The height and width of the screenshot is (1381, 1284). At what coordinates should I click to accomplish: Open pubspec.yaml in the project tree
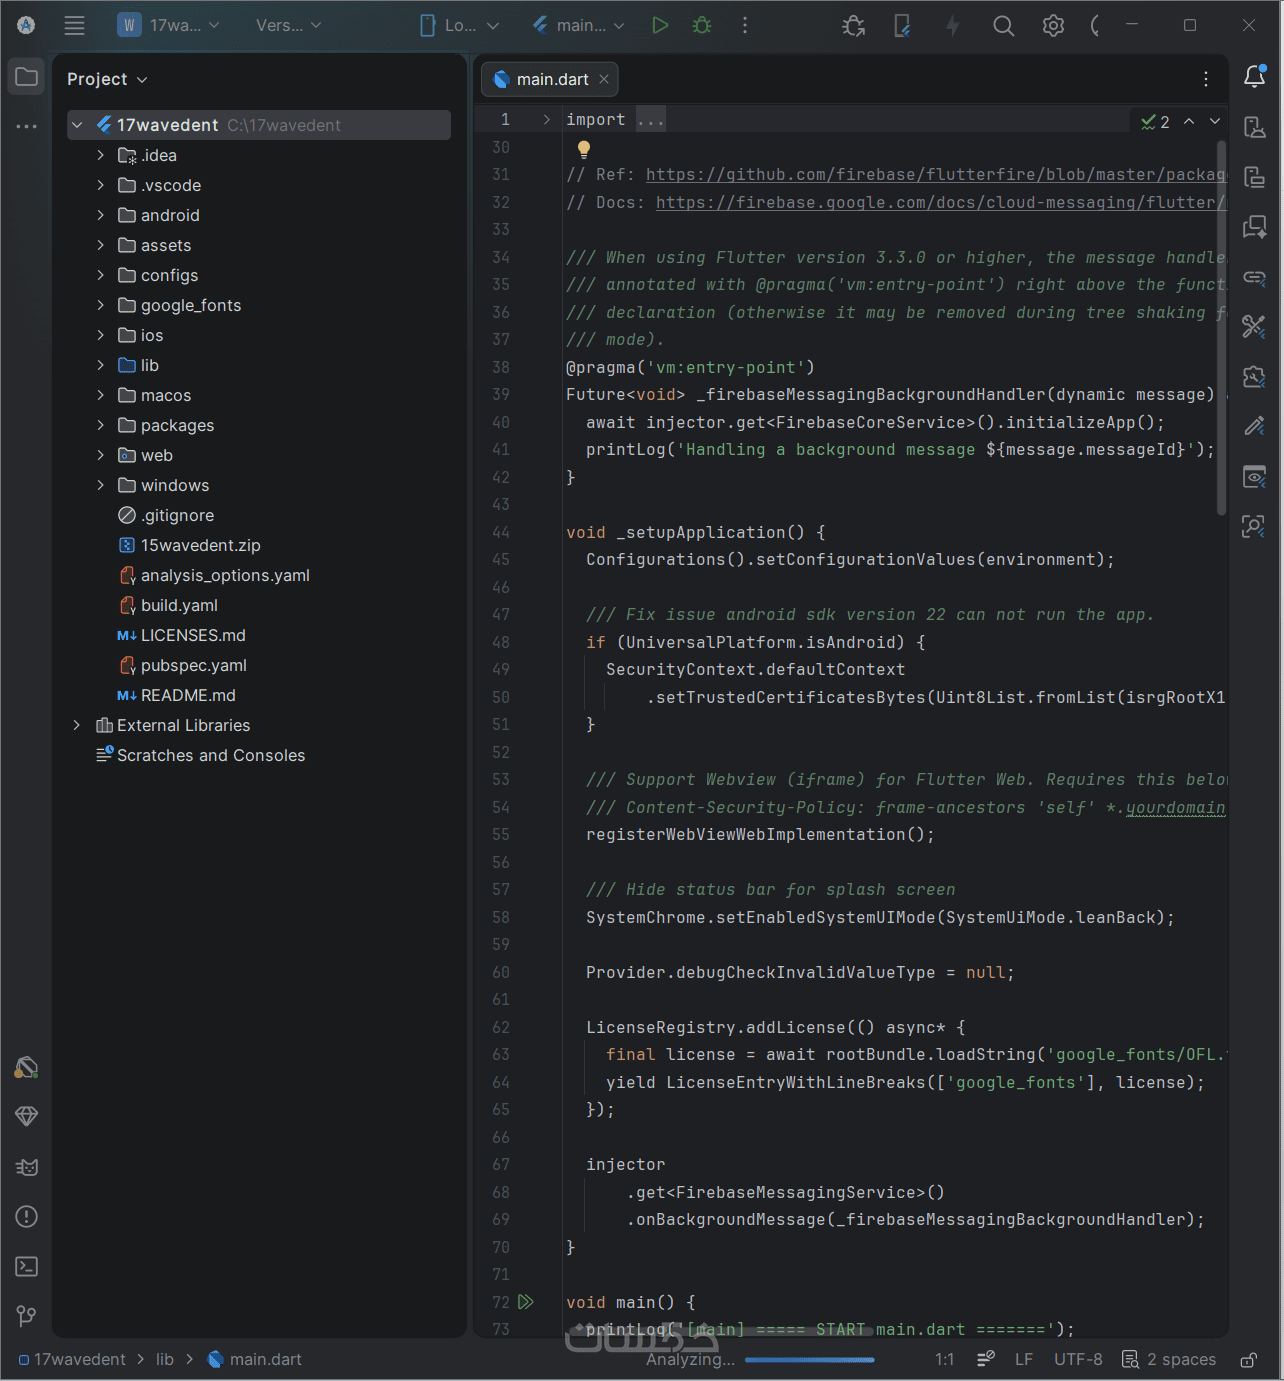point(193,665)
